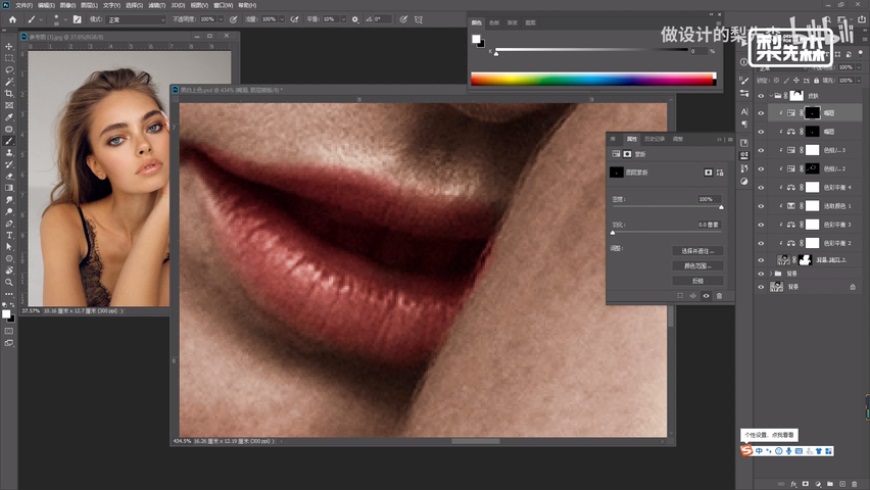Toggle visibility of the 选取颜色 1 layer
Image resolution: width=870 pixels, height=490 pixels.
coord(762,206)
